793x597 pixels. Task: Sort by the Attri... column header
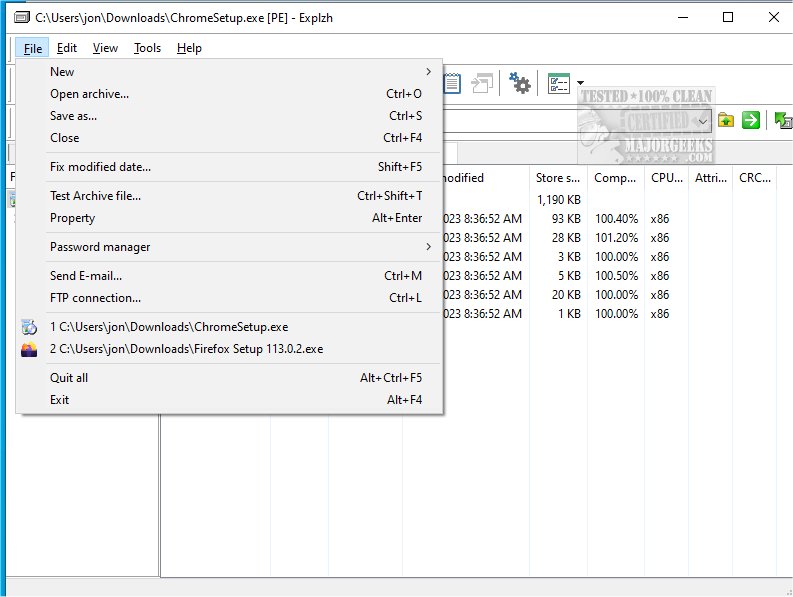711,178
